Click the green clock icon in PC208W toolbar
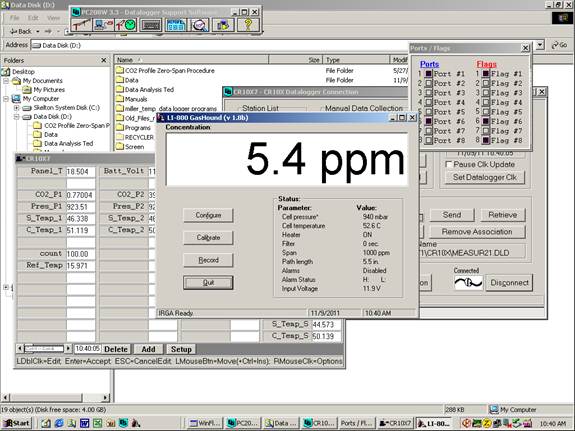The image size is (575, 431). click(x=126, y=25)
